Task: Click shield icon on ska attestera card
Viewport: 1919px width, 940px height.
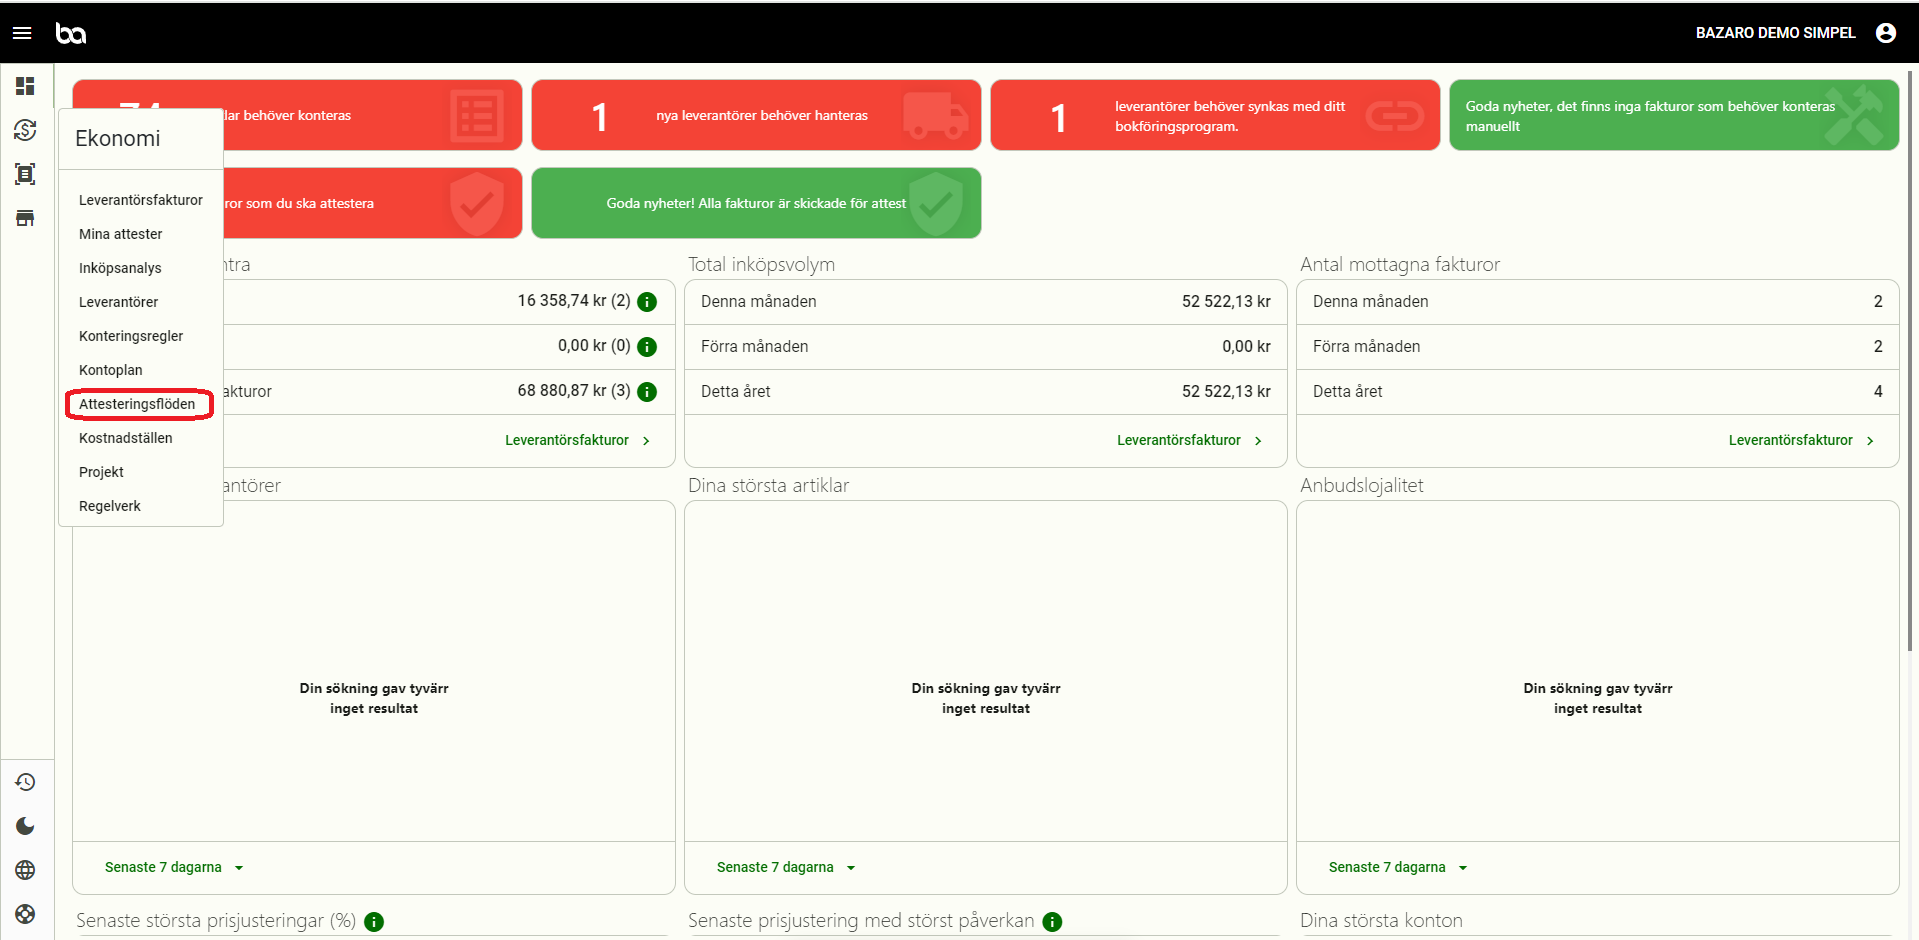Action: pos(477,204)
